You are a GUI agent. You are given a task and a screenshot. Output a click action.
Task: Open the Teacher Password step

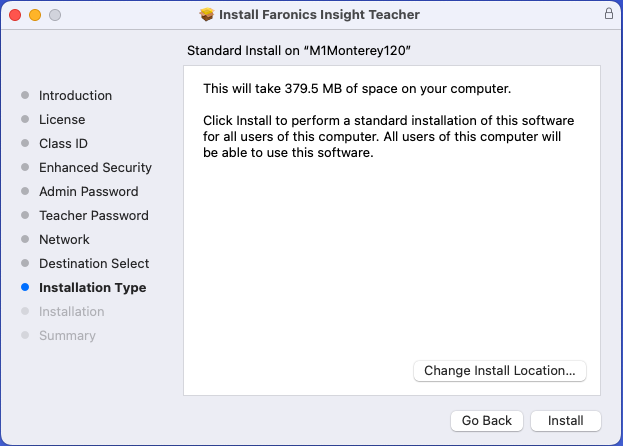[93, 216]
